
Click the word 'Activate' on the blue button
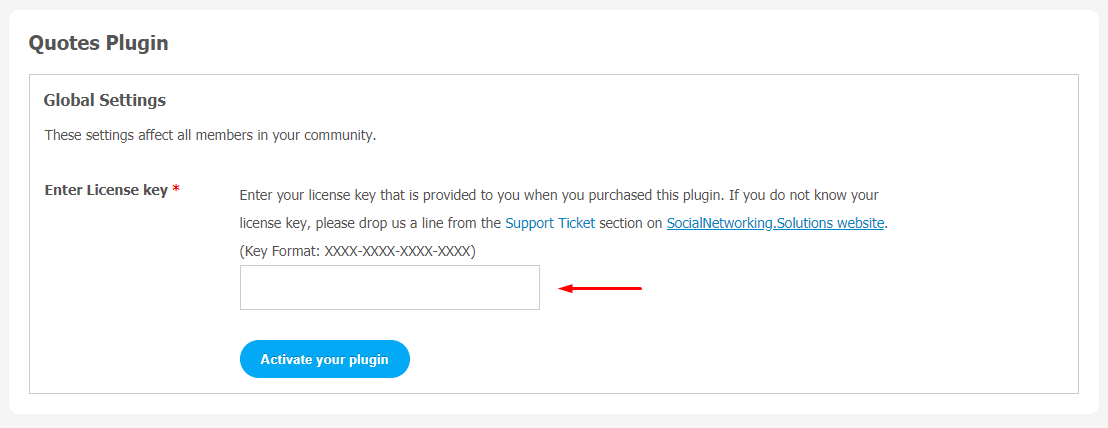click(x=284, y=359)
